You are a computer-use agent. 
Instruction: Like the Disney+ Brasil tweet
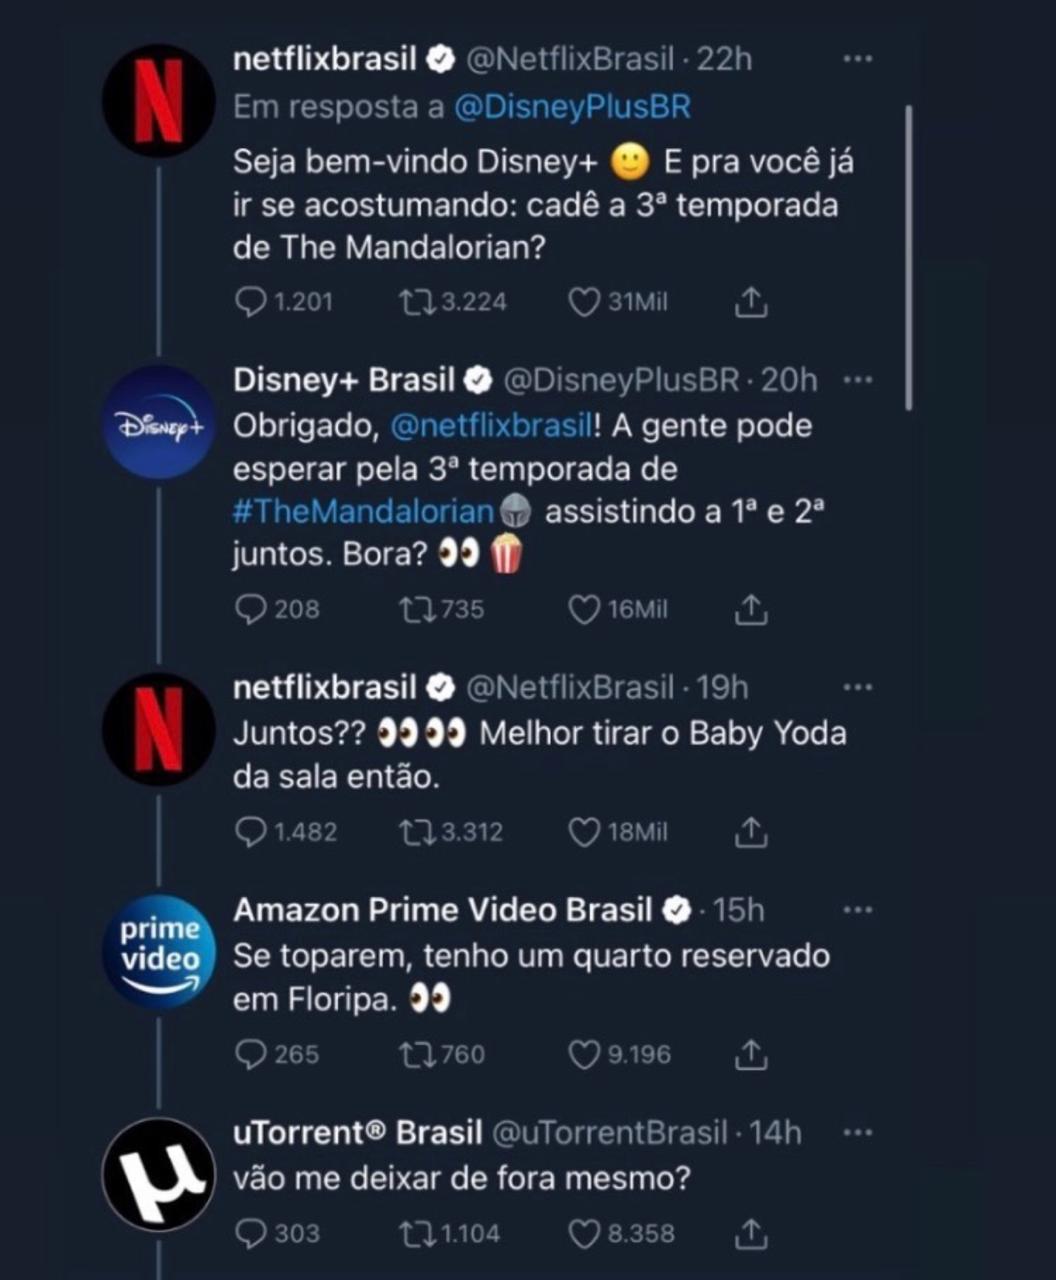[x=584, y=609]
